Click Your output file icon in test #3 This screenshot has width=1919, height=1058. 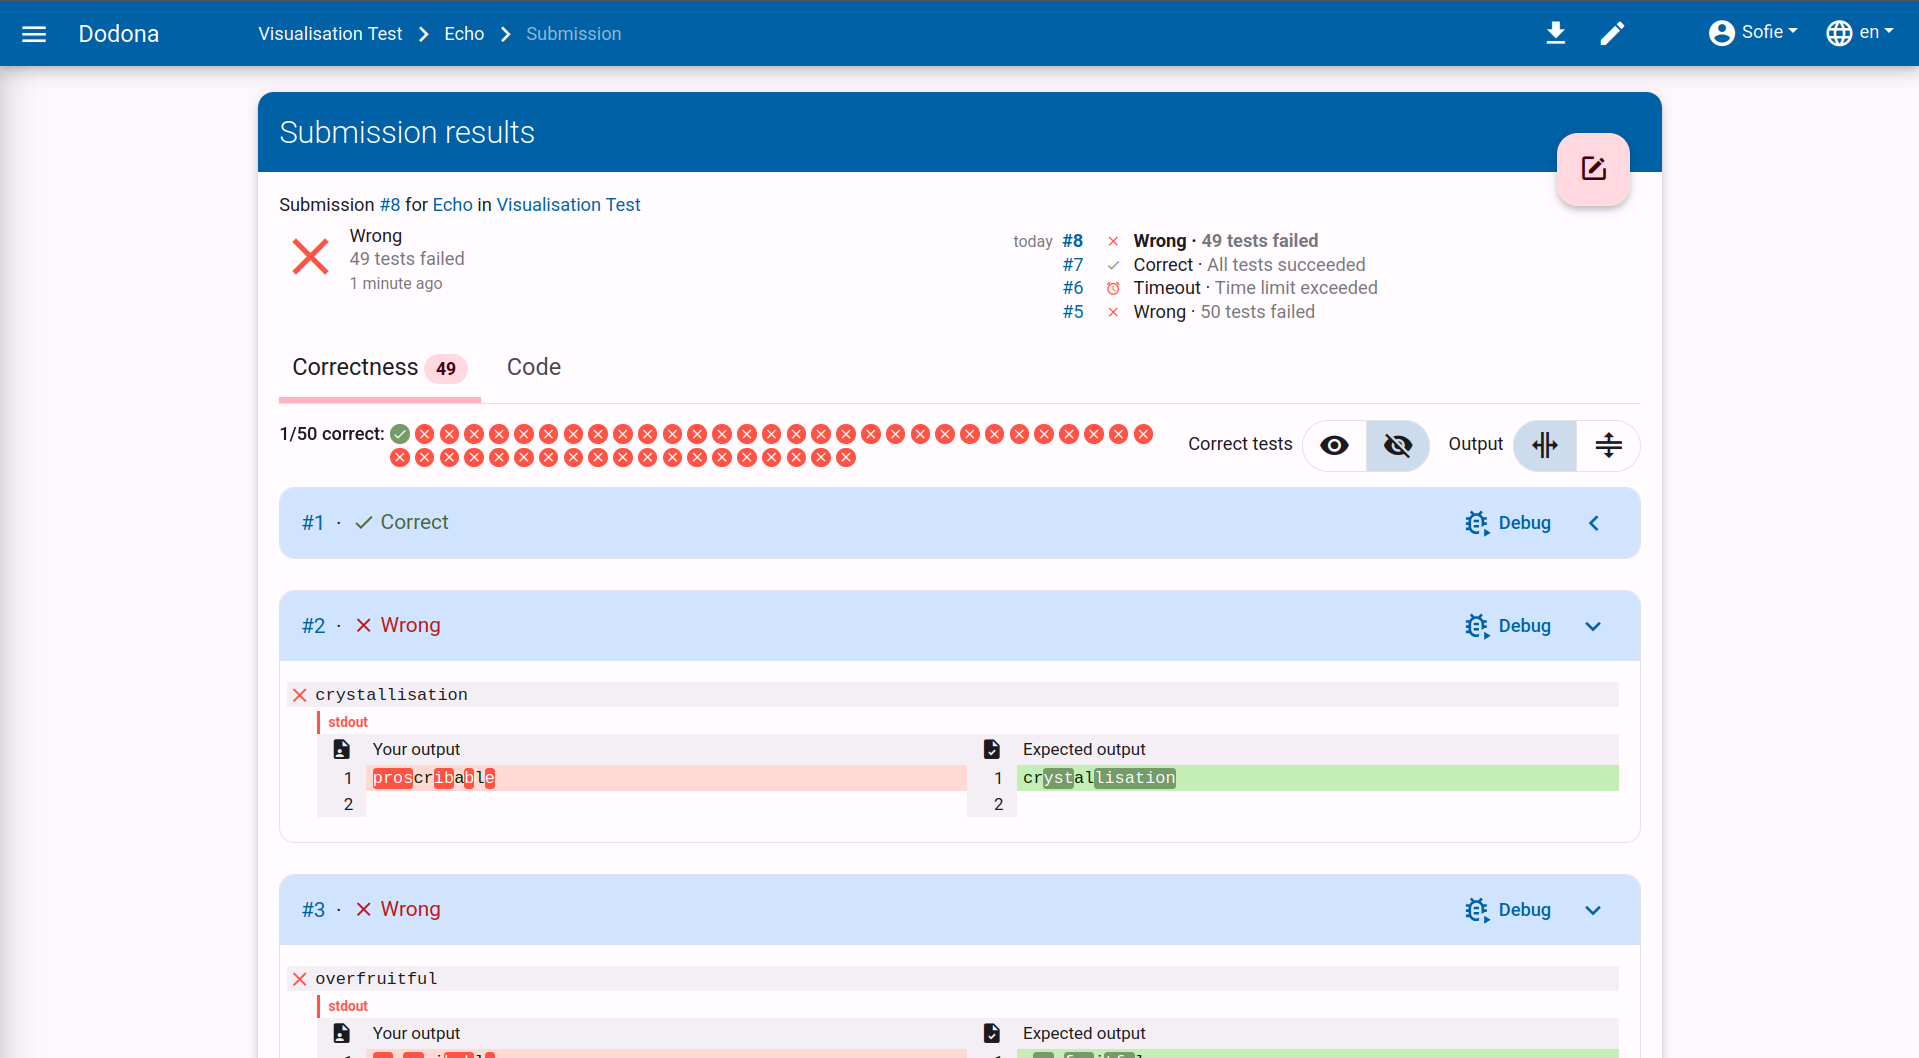click(x=341, y=1033)
